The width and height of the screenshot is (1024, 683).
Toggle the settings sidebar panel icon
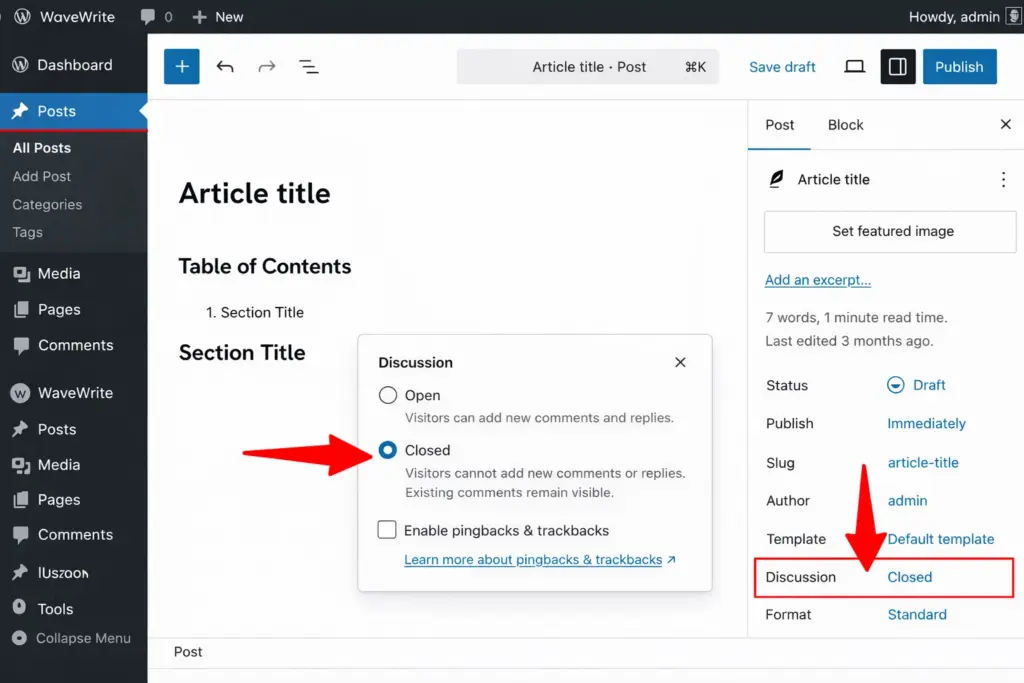click(897, 67)
